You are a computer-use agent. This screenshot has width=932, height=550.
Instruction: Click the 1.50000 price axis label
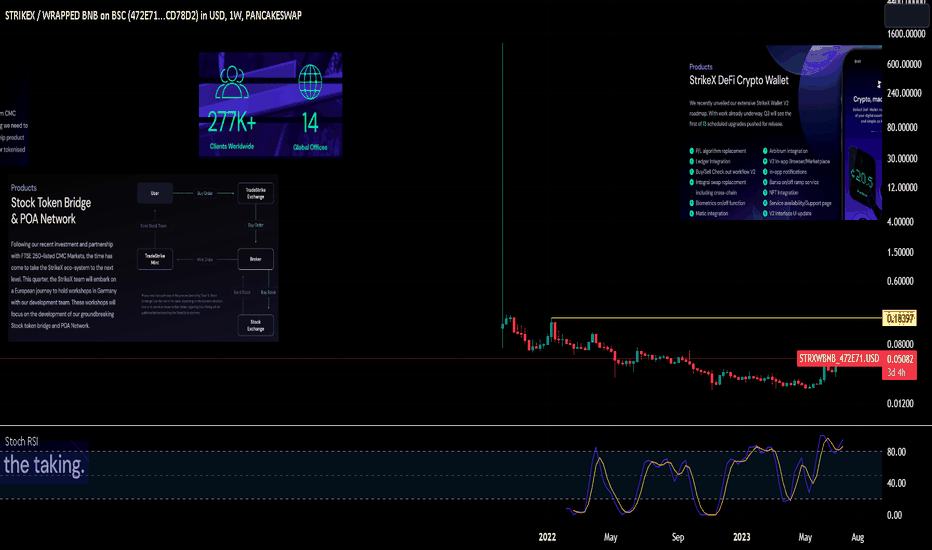[x=900, y=253]
